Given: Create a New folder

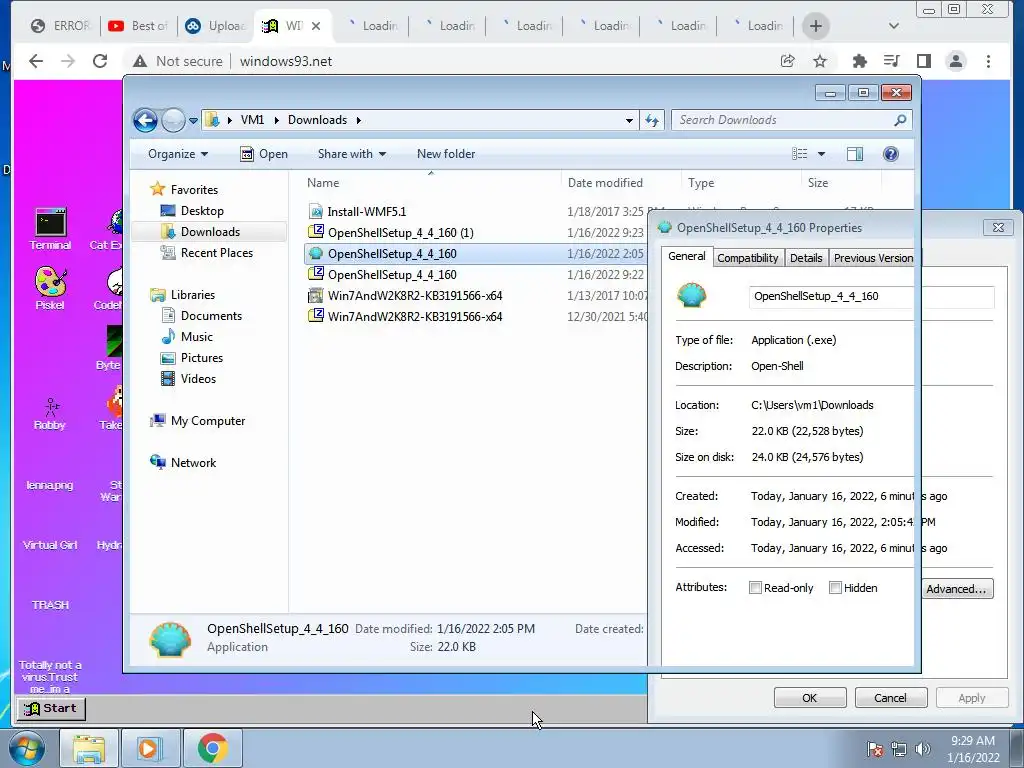Looking at the screenshot, I should pos(446,154).
